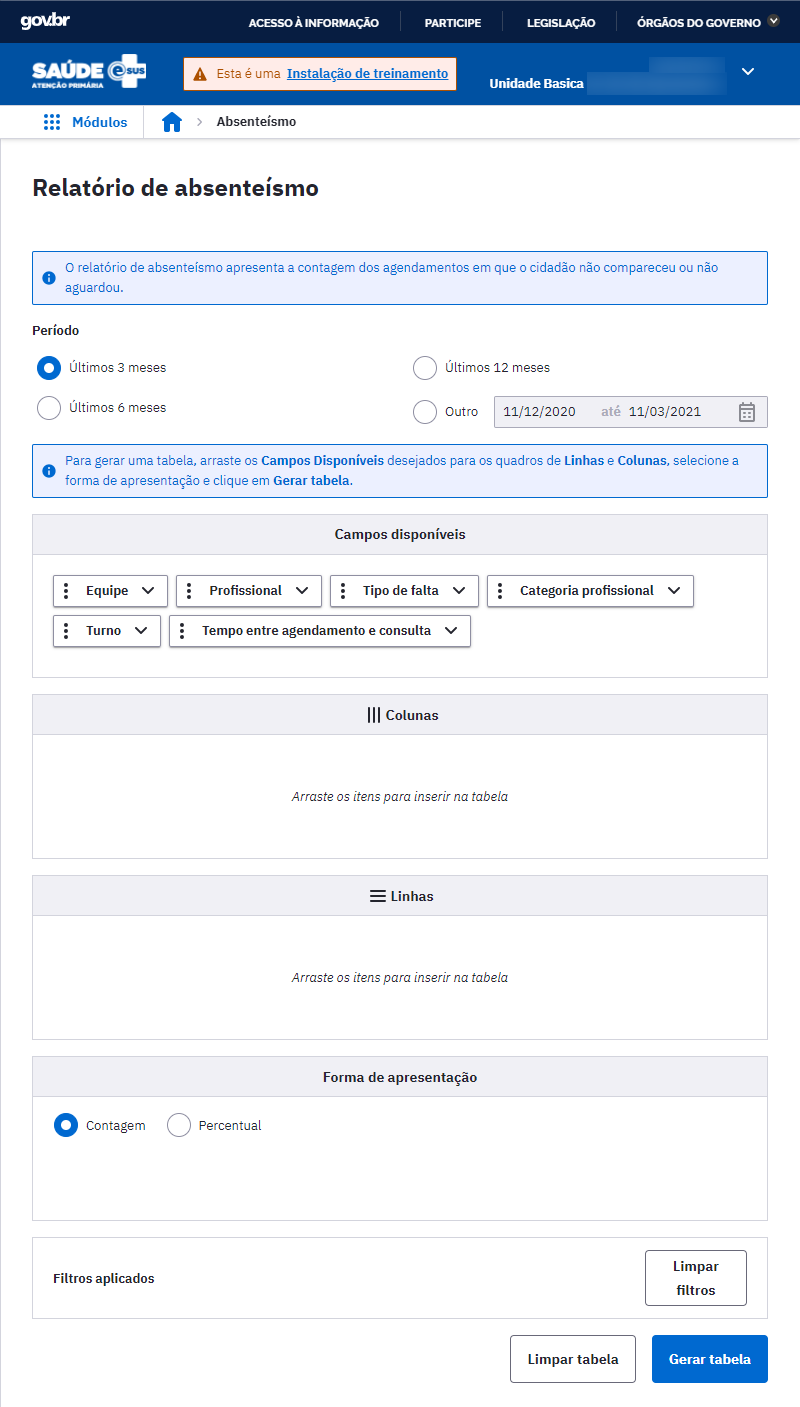Open the Instalação de treinamento link
The height and width of the screenshot is (1407, 800).
click(x=368, y=74)
